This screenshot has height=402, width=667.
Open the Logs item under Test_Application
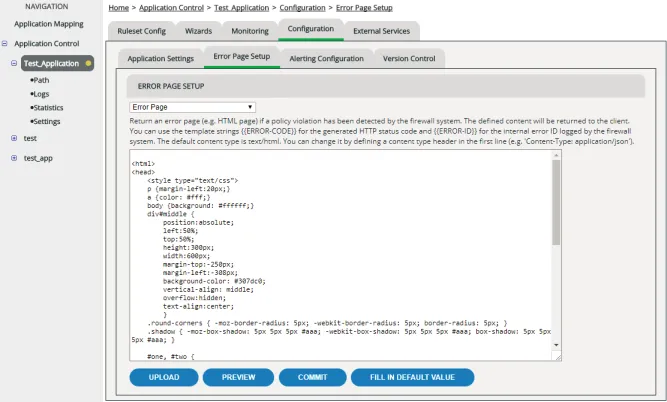(x=40, y=94)
